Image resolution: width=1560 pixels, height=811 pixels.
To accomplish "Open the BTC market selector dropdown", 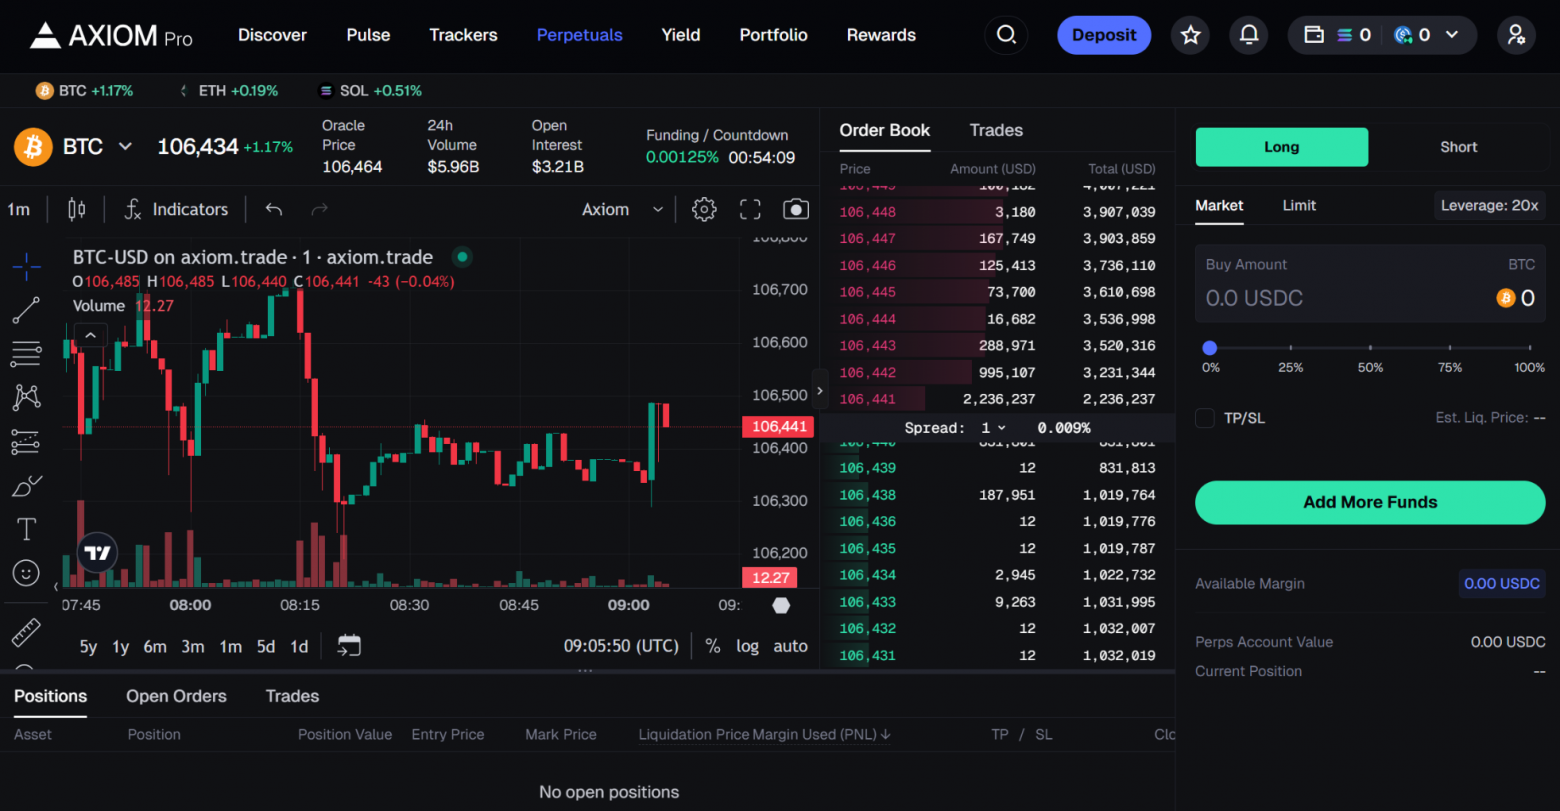I will click(126, 146).
